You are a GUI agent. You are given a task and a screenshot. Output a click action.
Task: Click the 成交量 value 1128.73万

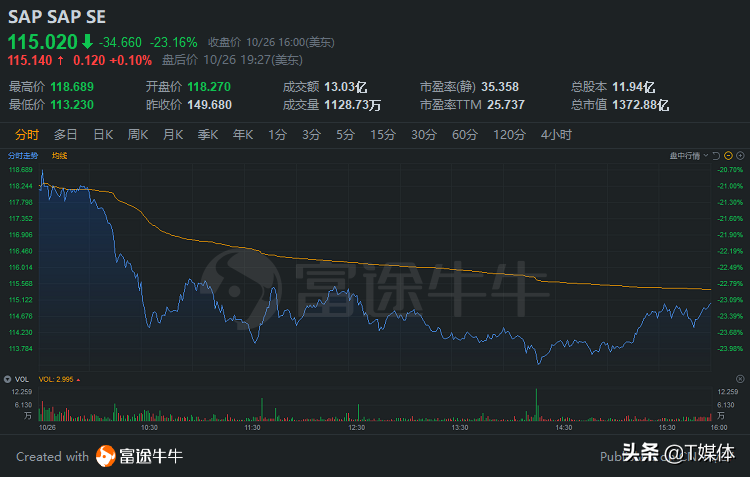pos(353,104)
